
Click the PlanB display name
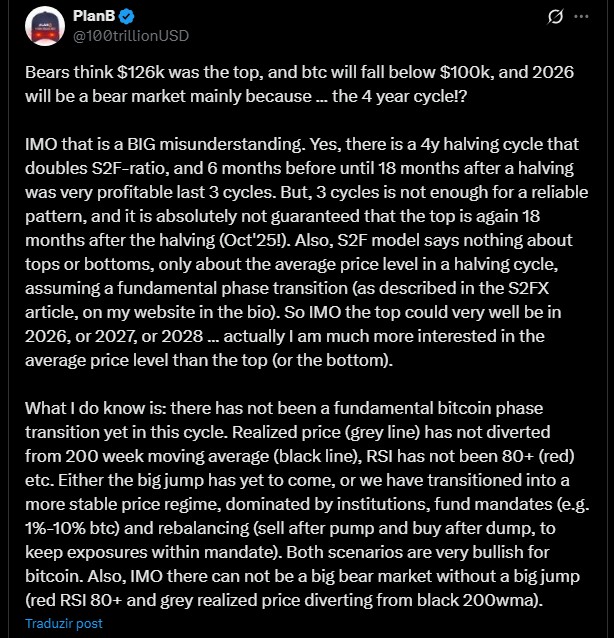tap(94, 17)
